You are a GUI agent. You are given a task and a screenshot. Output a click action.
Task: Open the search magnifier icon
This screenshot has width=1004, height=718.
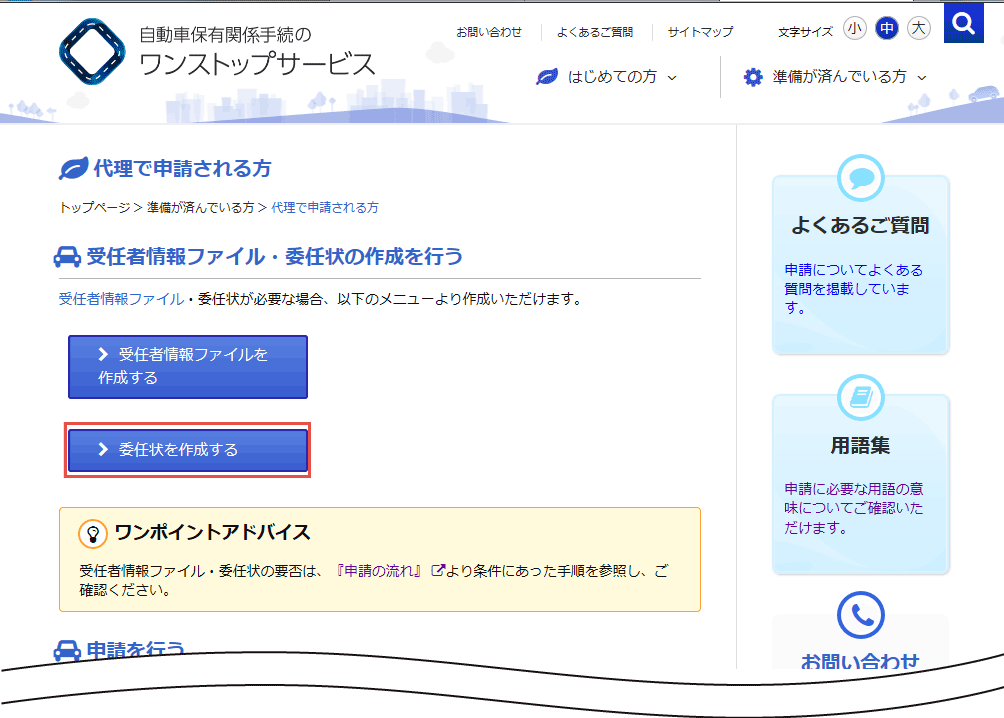963,23
